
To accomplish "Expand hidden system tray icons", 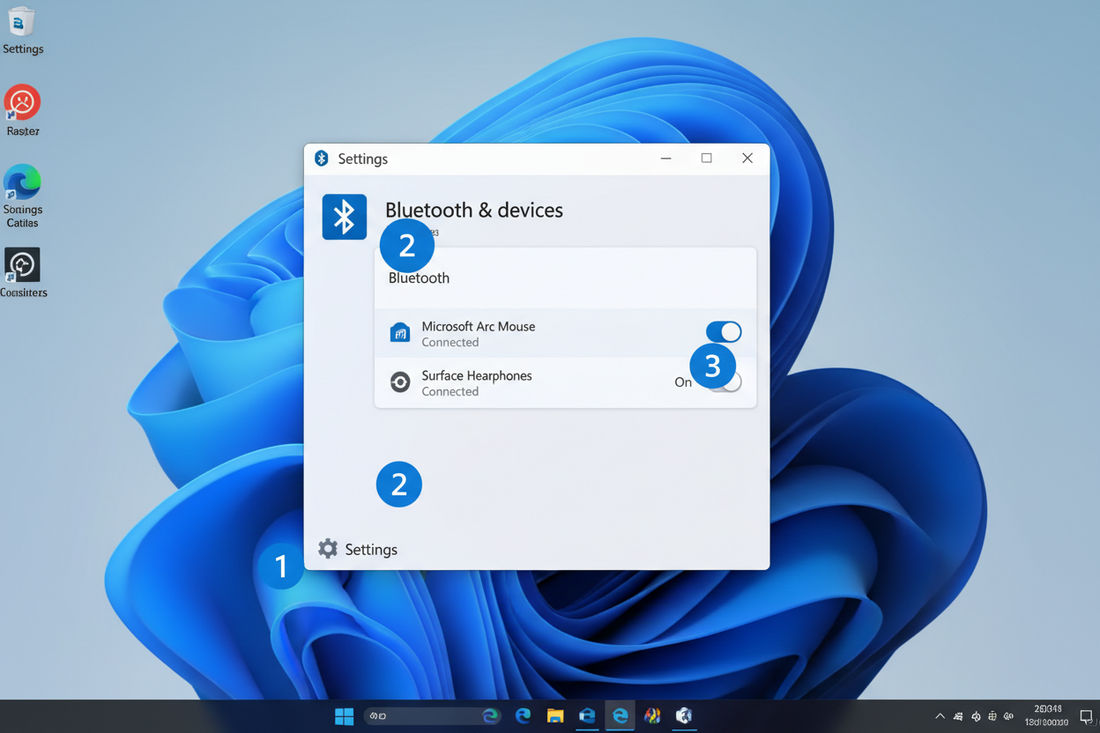I will 939,716.
